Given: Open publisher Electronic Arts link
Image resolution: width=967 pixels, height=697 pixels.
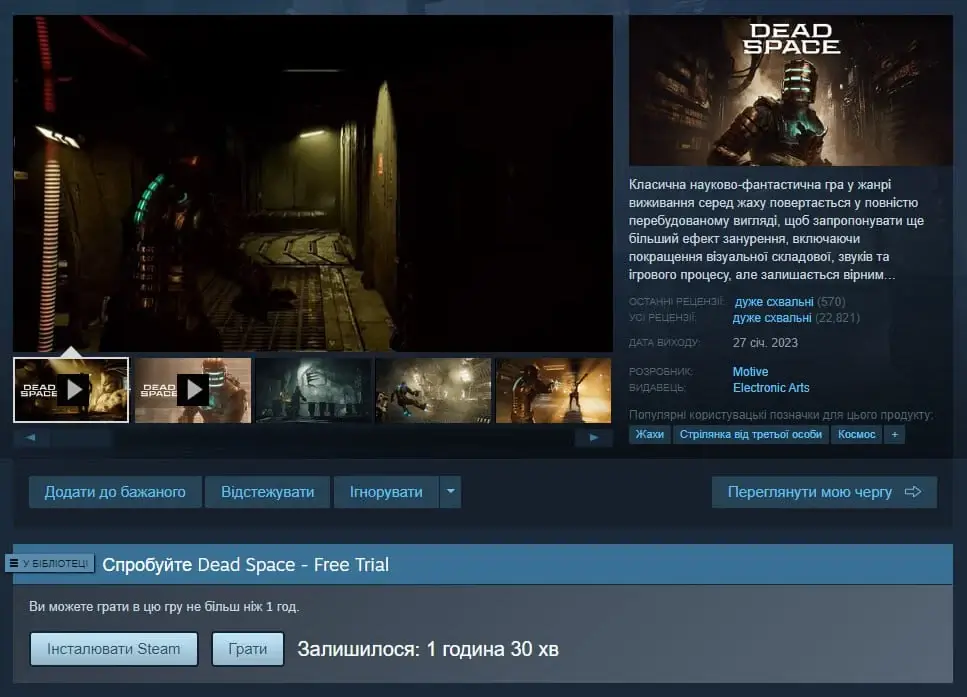Looking at the screenshot, I should [x=771, y=387].
